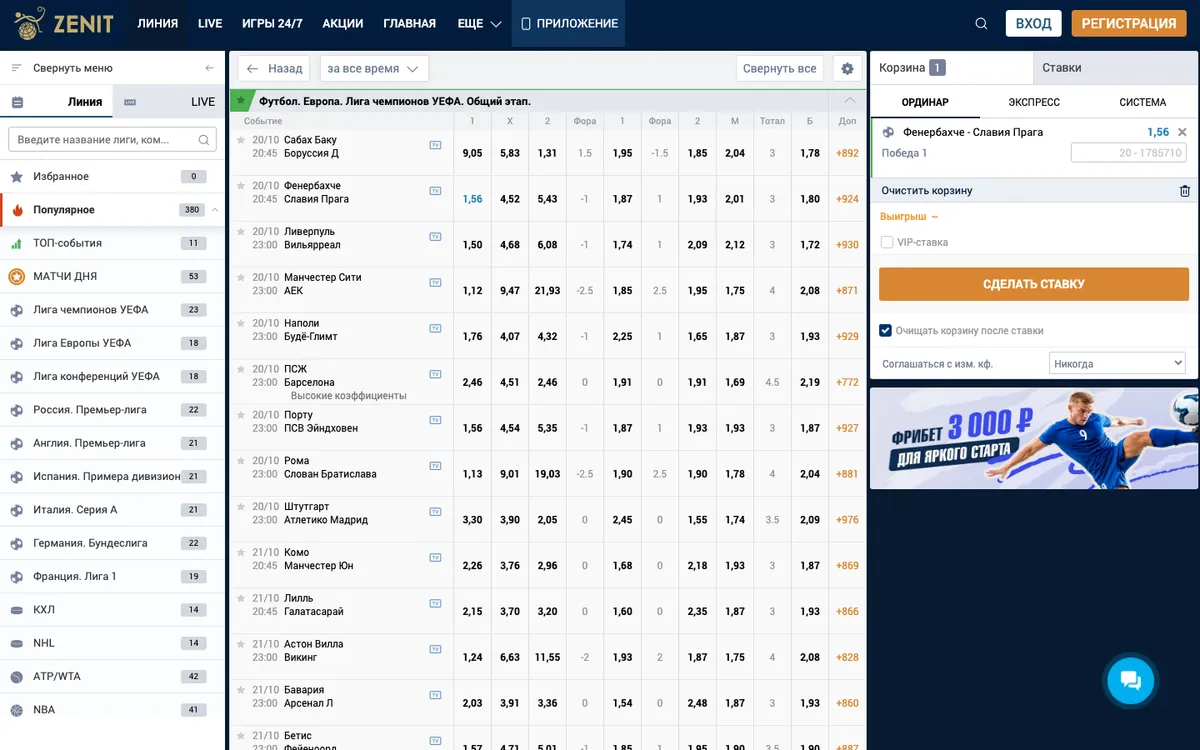The image size is (1200, 750).
Task: Switch to the ЭКСПРЕСС tab
Action: (x=1034, y=102)
